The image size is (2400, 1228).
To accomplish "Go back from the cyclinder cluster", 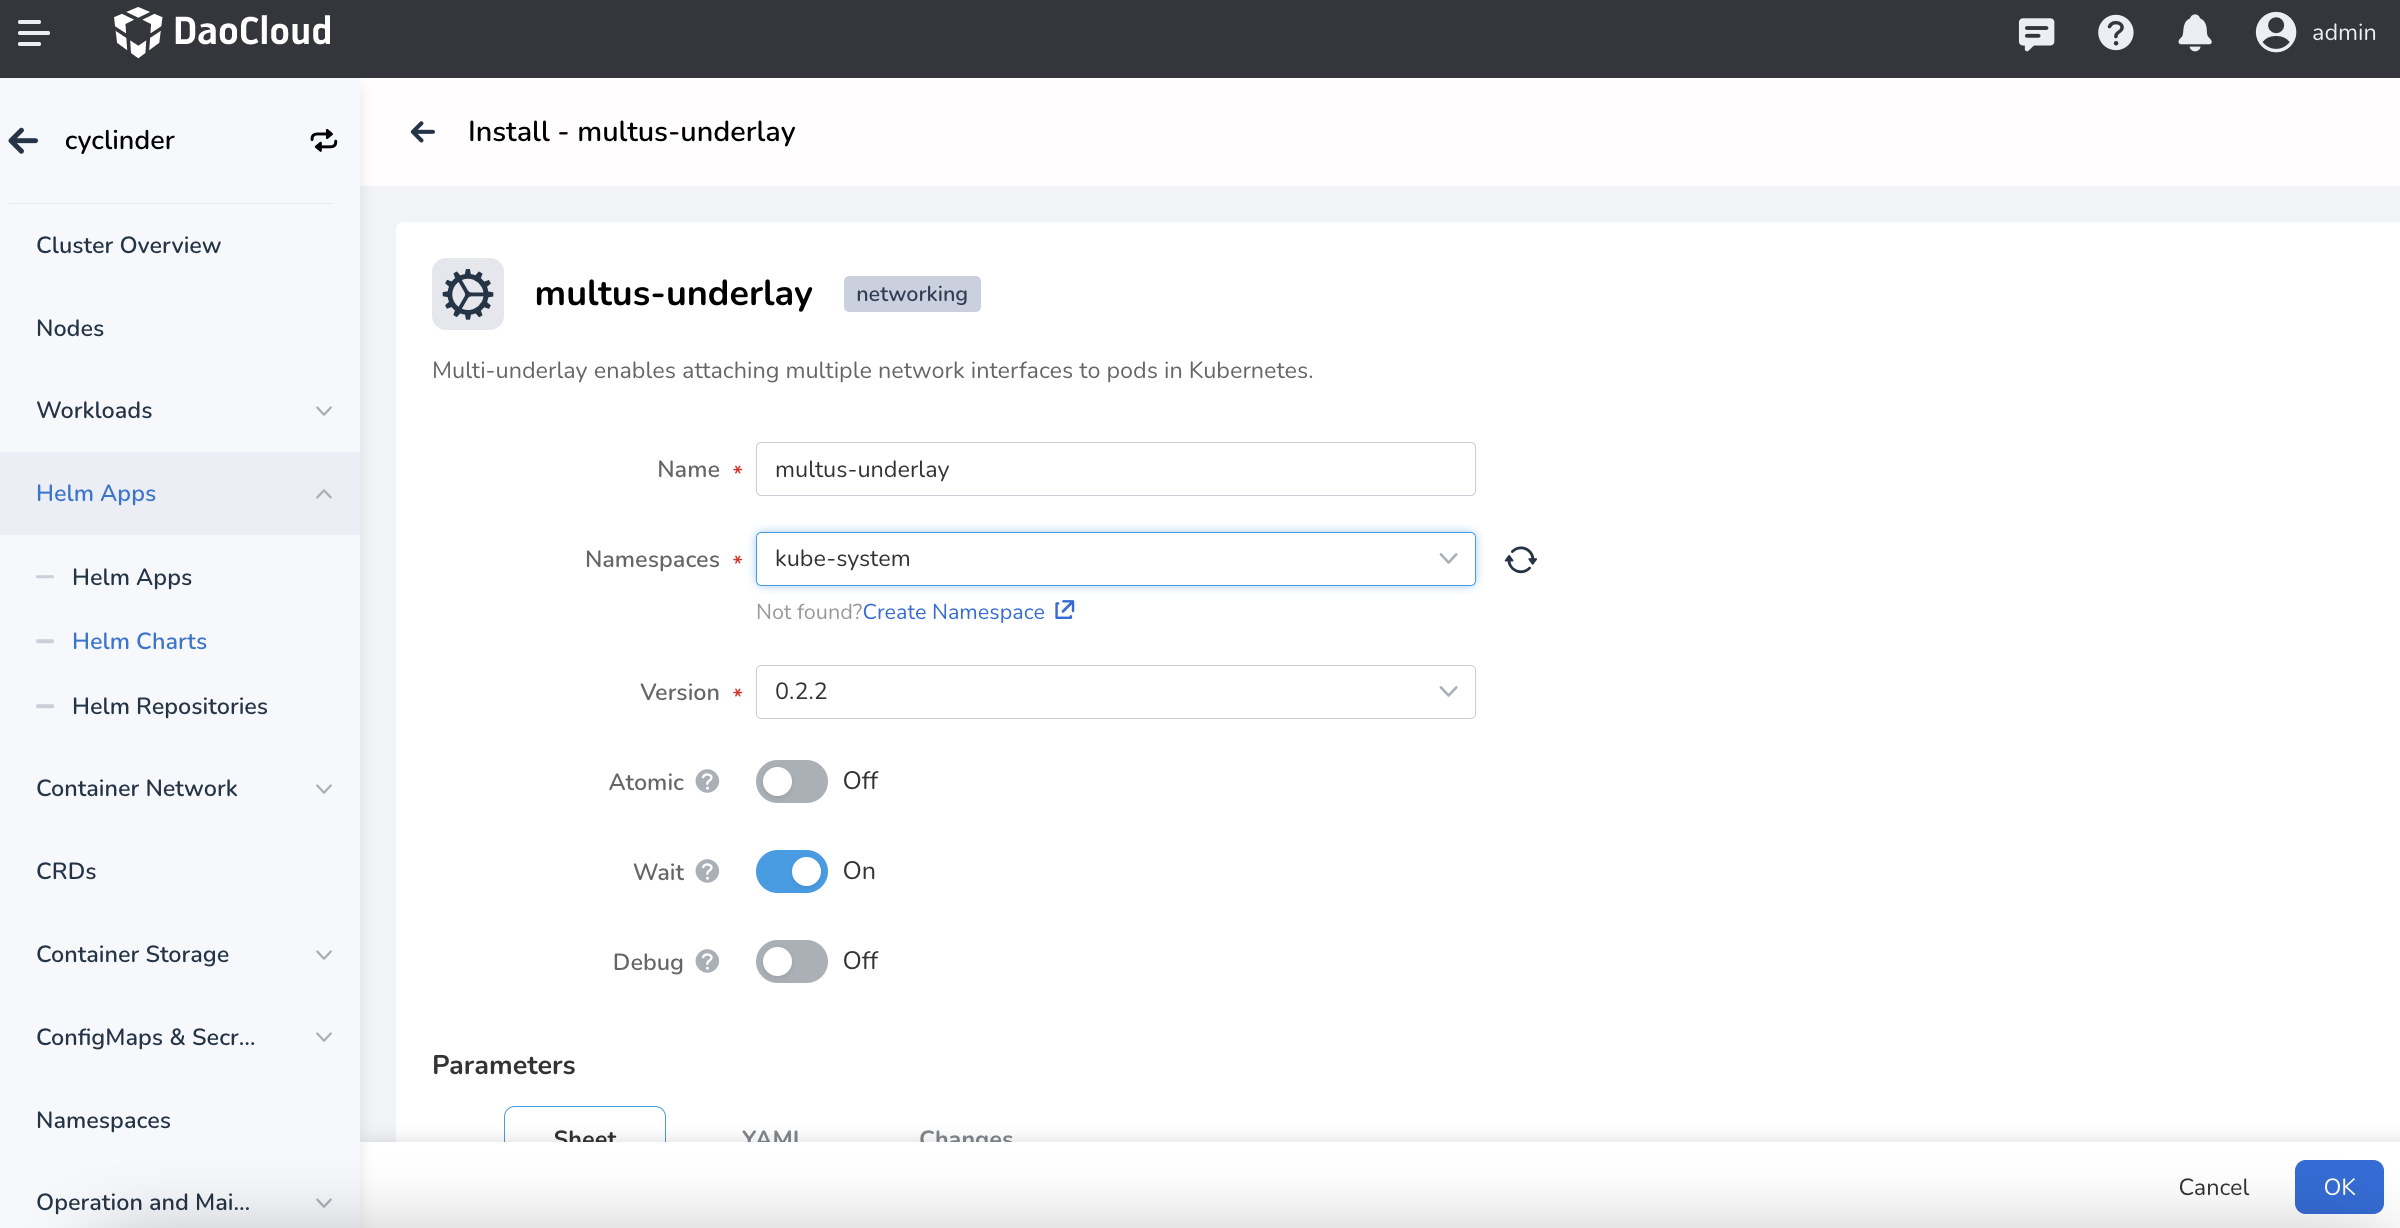I will click(24, 141).
